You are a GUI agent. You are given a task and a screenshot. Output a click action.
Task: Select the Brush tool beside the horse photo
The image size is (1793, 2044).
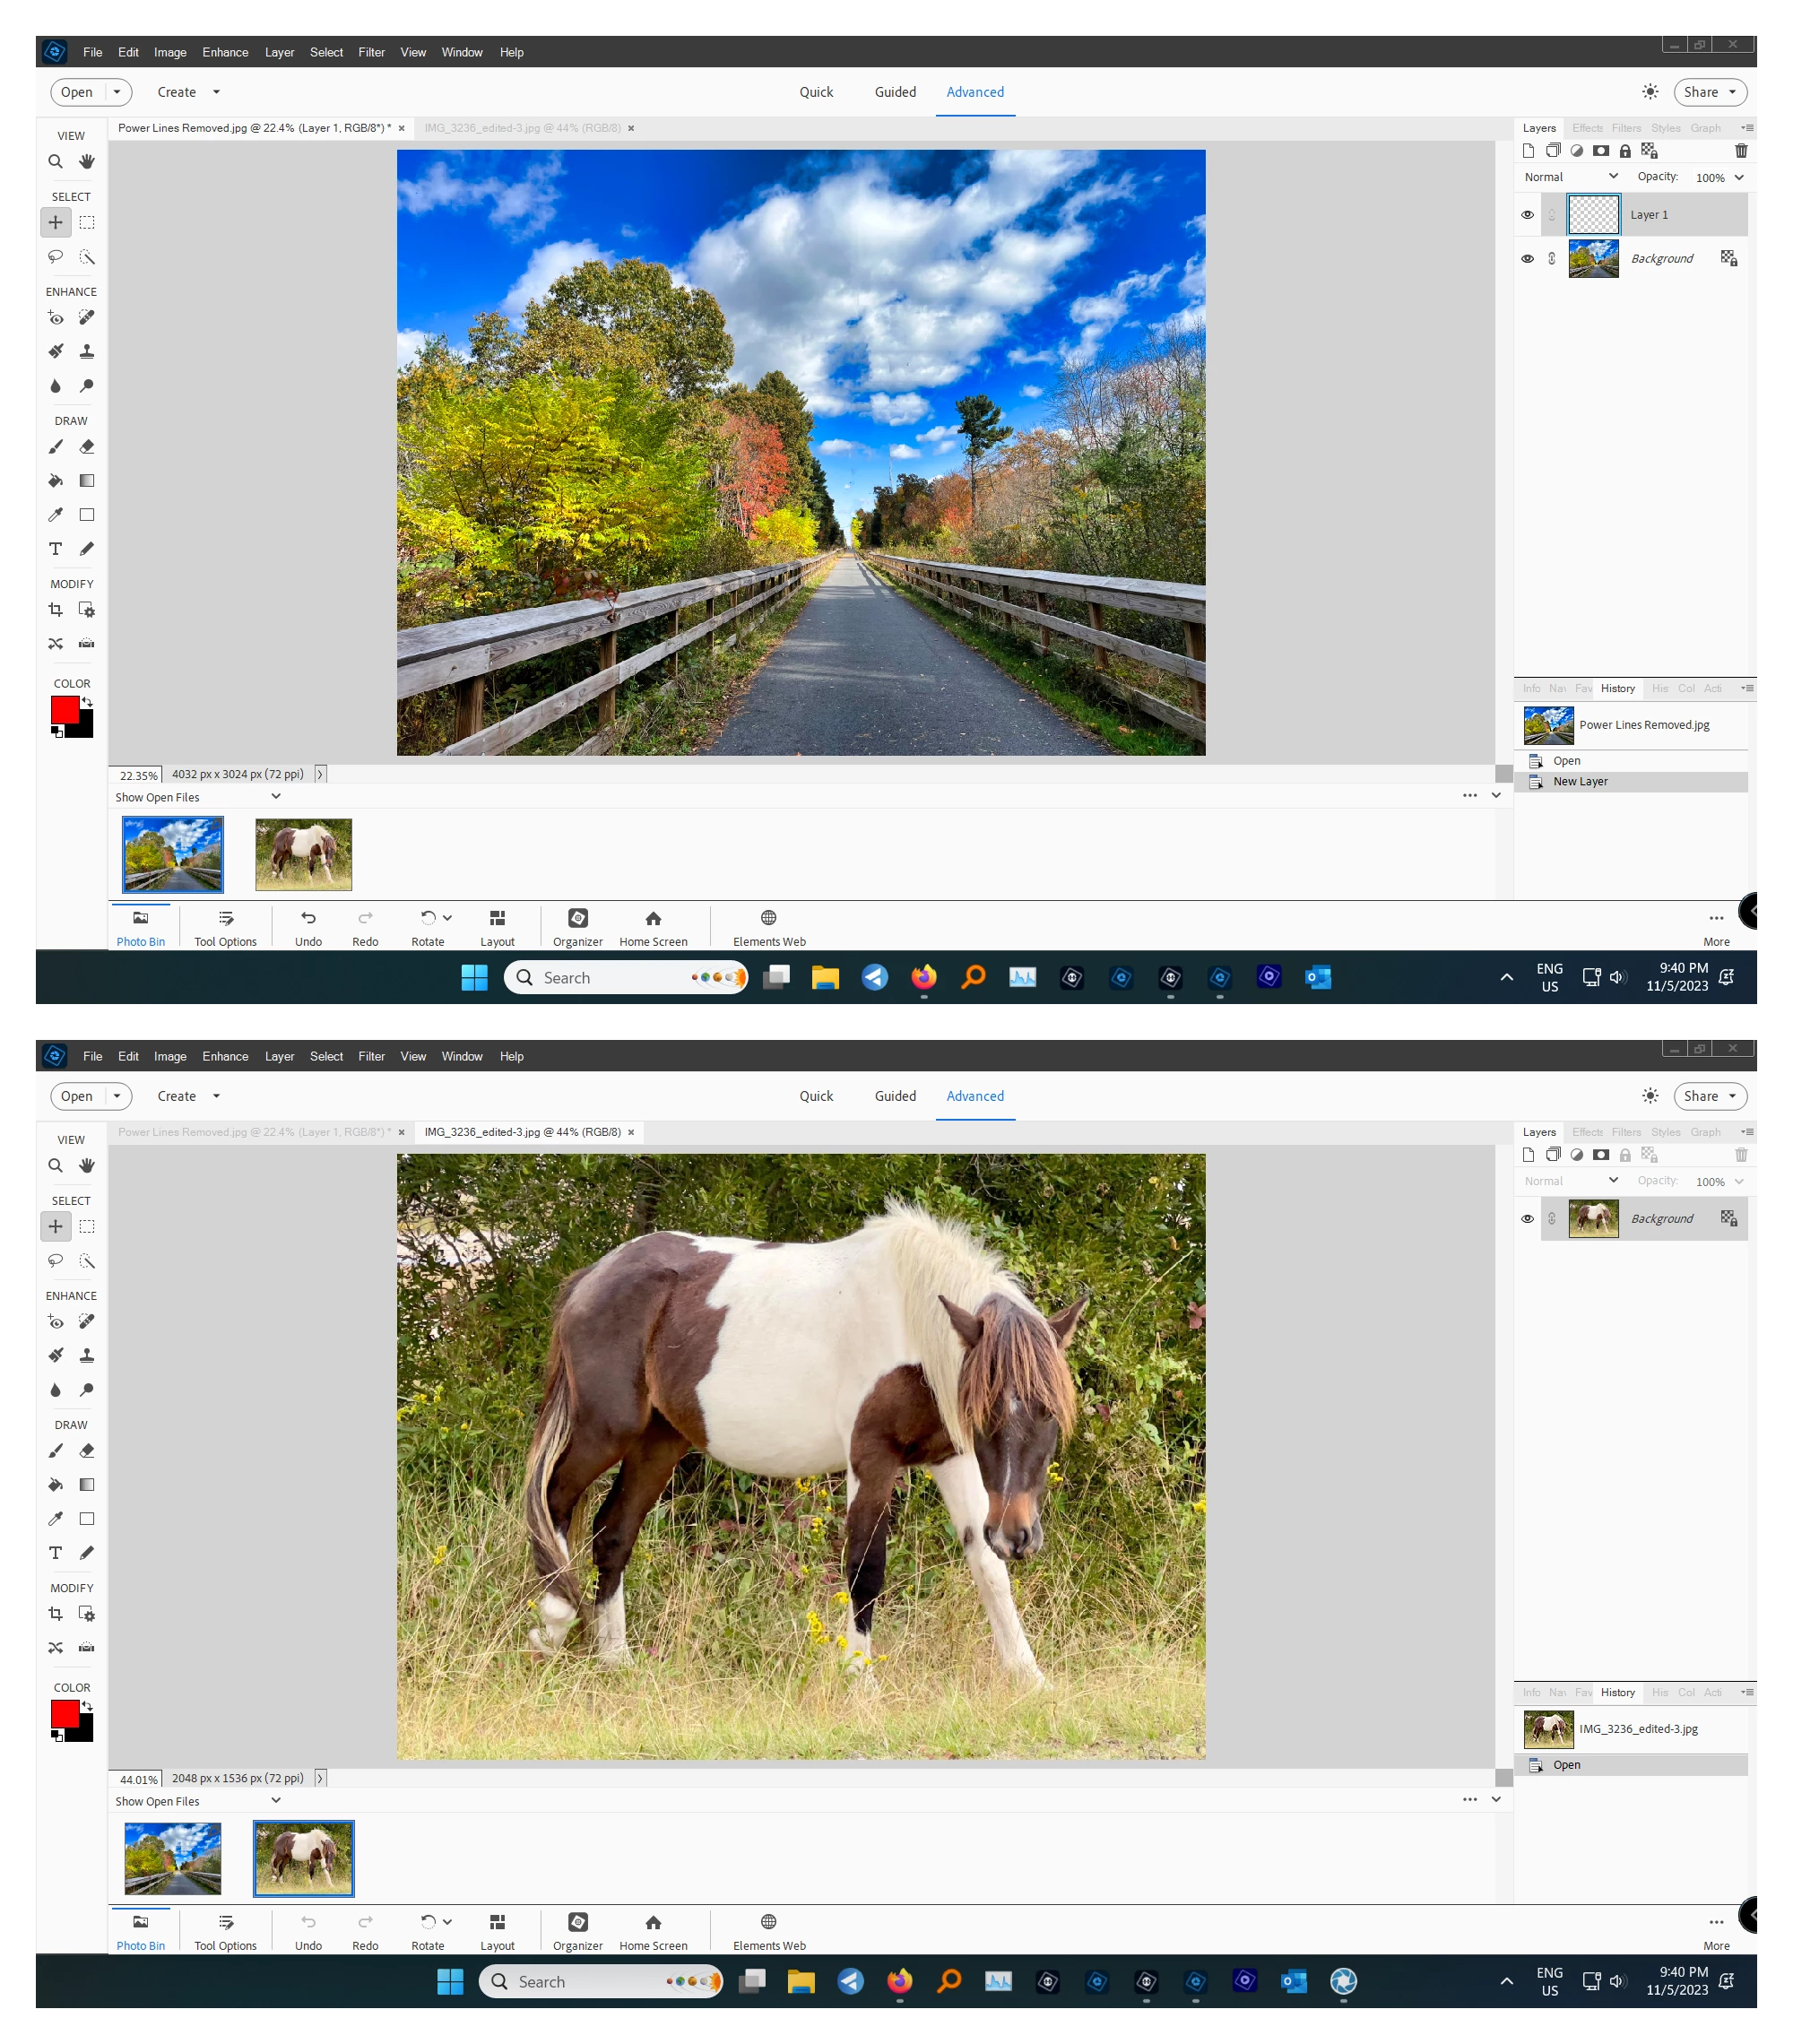(x=56, y=1451)
